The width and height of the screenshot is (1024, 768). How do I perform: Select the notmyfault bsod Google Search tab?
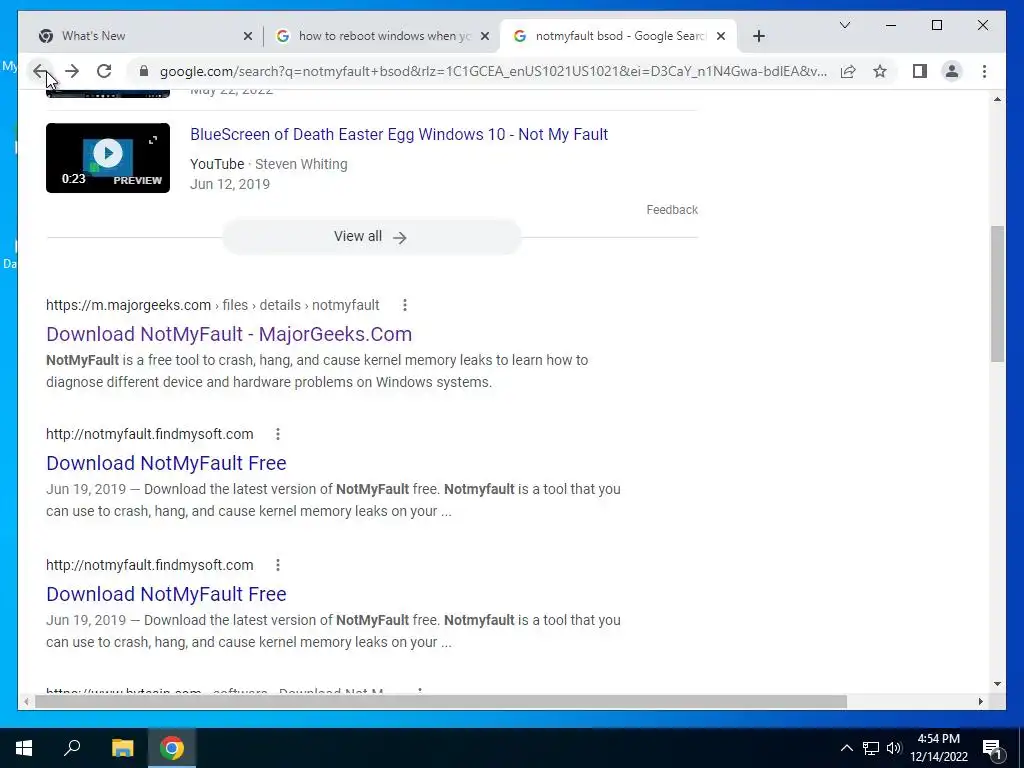tap(618, 36)
